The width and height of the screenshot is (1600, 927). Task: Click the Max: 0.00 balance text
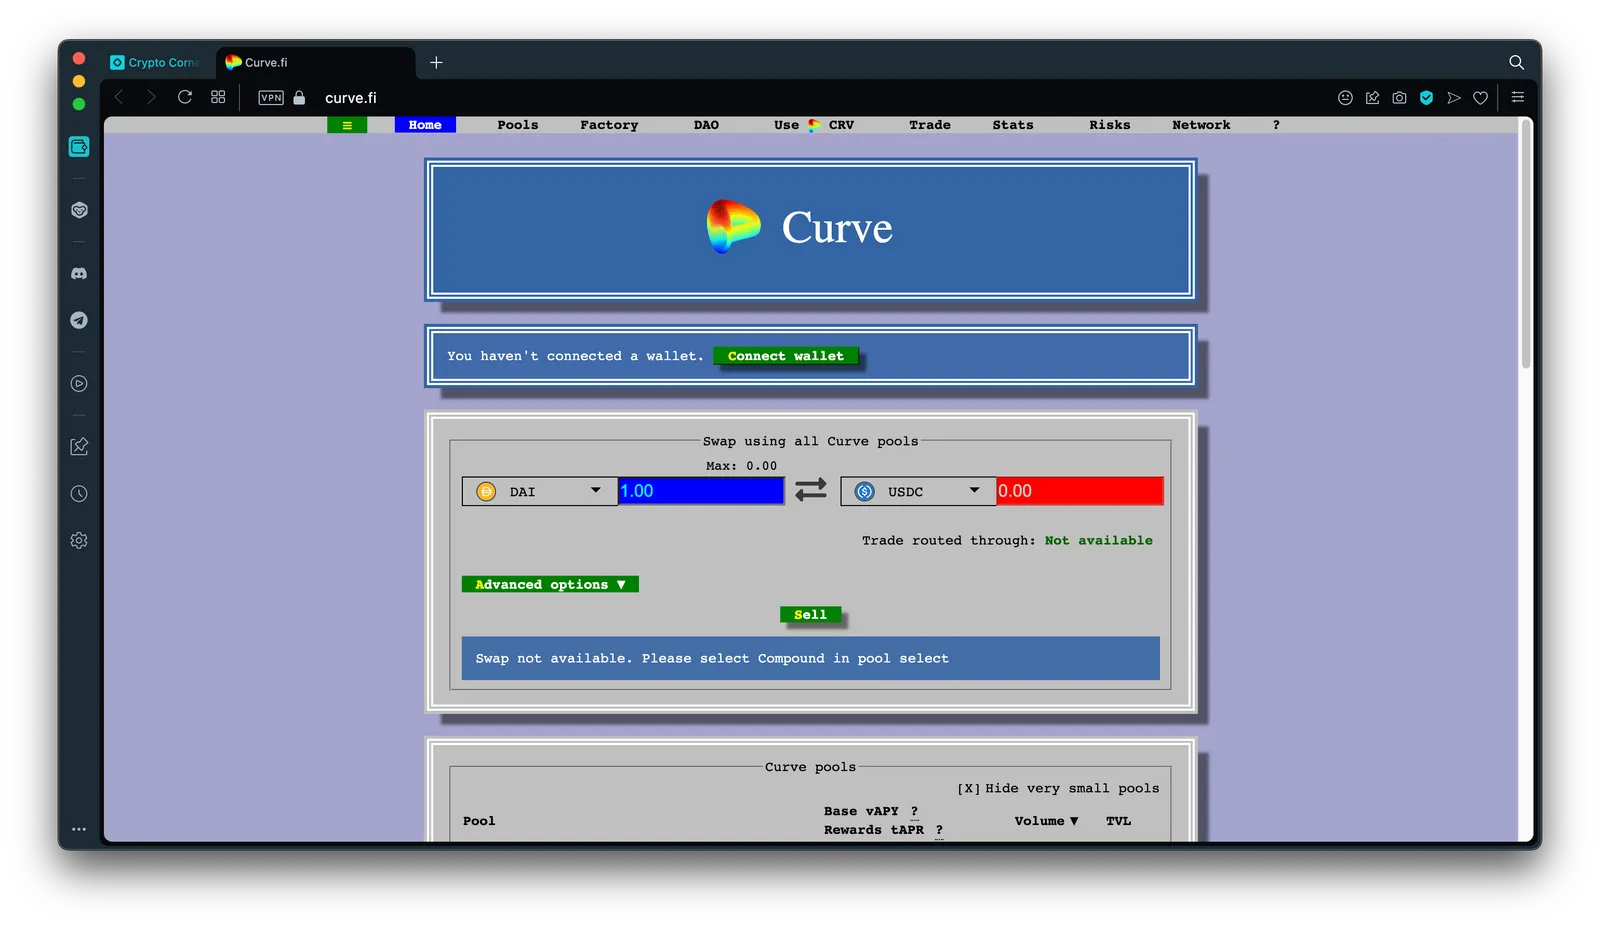tap(741, 466)
